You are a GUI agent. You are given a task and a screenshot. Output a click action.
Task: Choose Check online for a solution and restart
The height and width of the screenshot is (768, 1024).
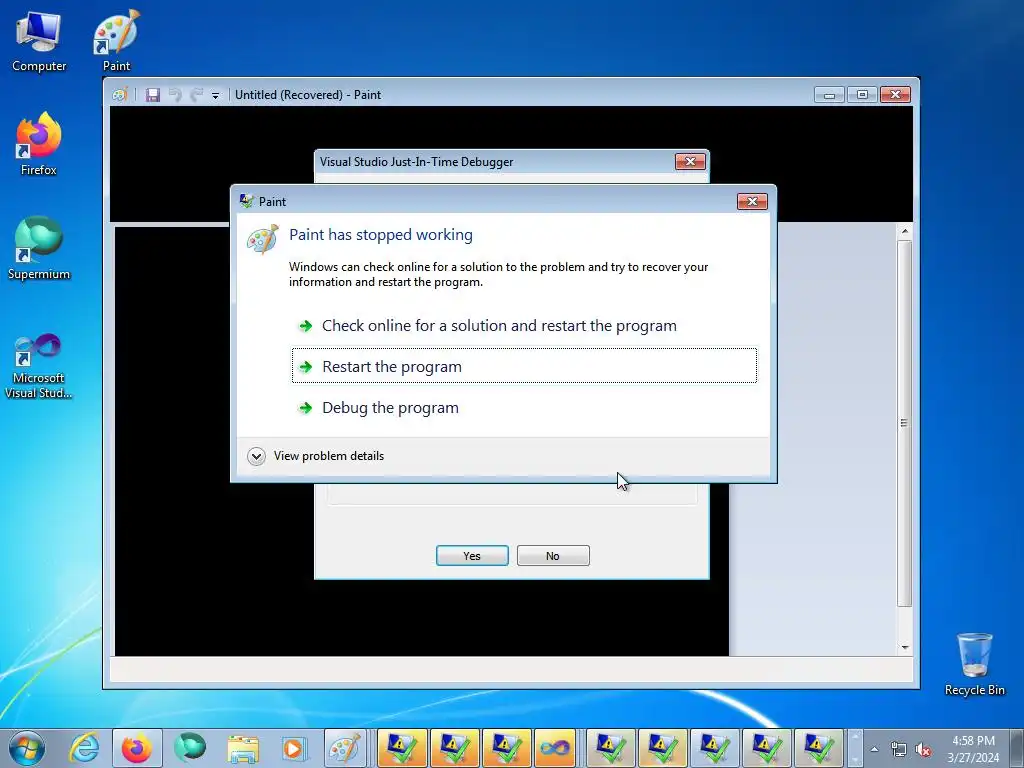point(524,325)
